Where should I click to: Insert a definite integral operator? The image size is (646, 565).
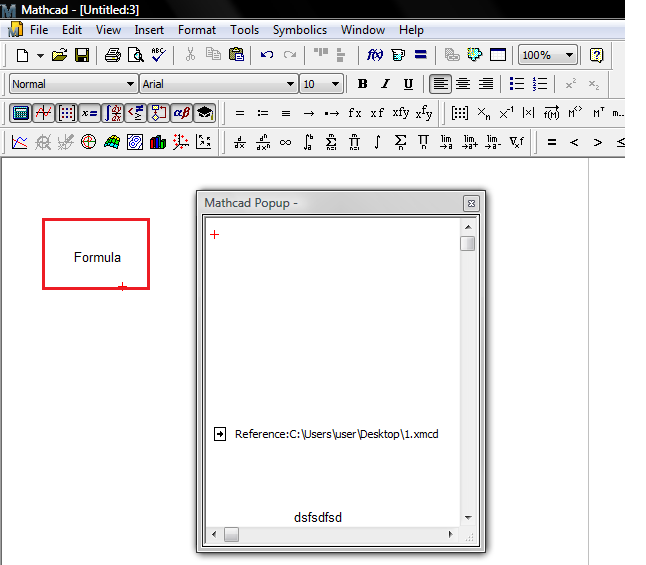coord(308,142)
